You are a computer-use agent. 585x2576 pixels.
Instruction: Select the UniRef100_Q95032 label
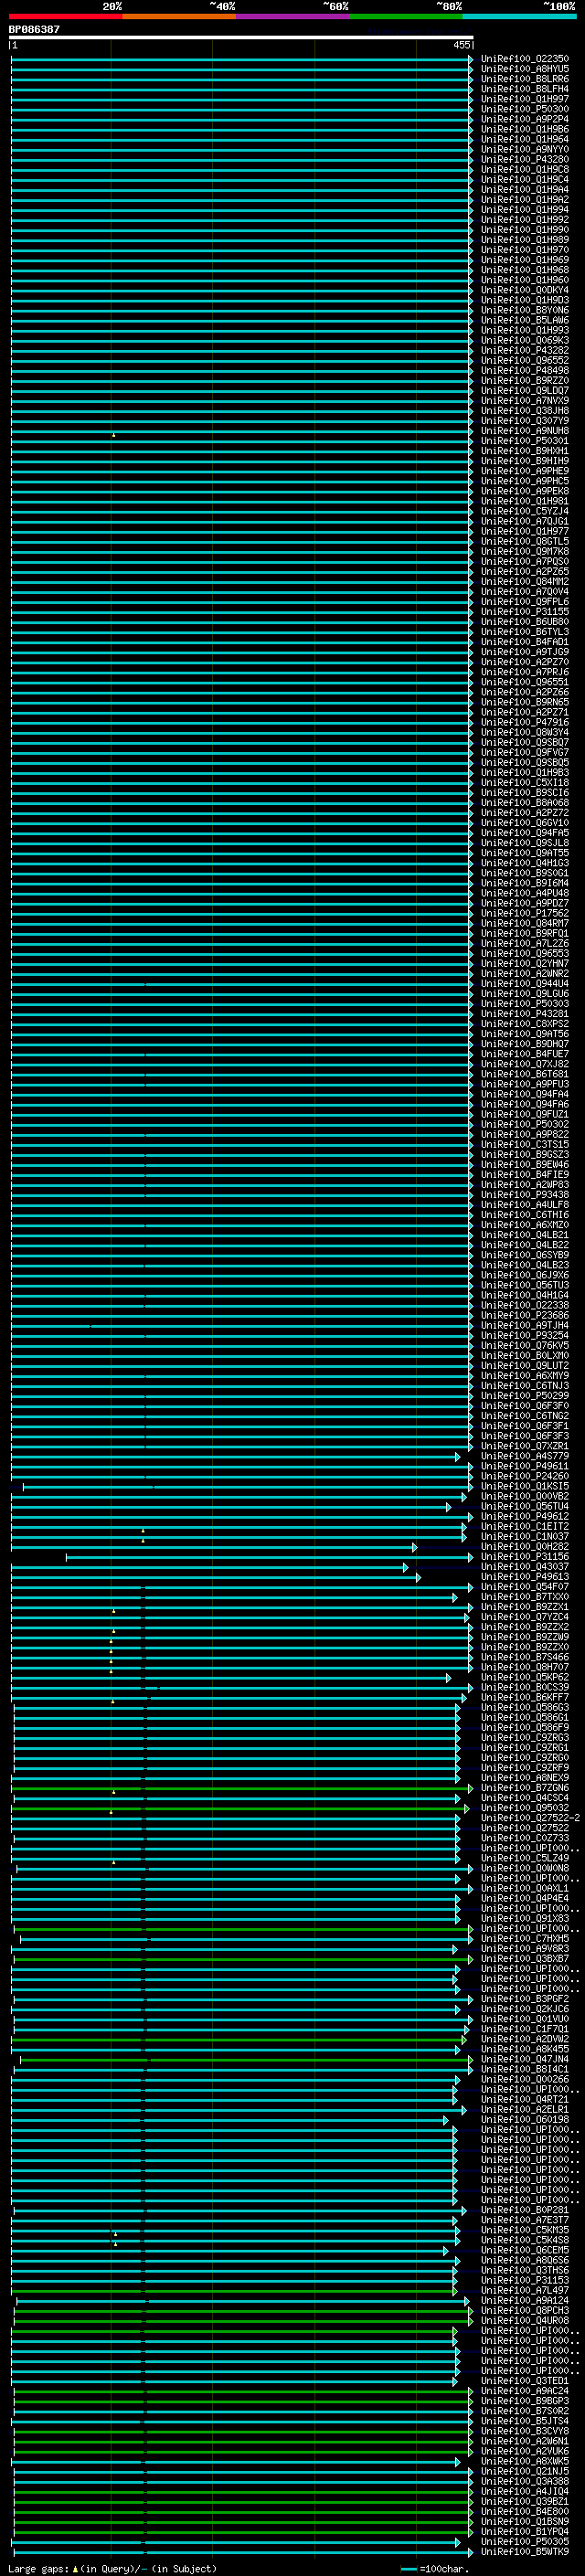[x=525, y=1807]
